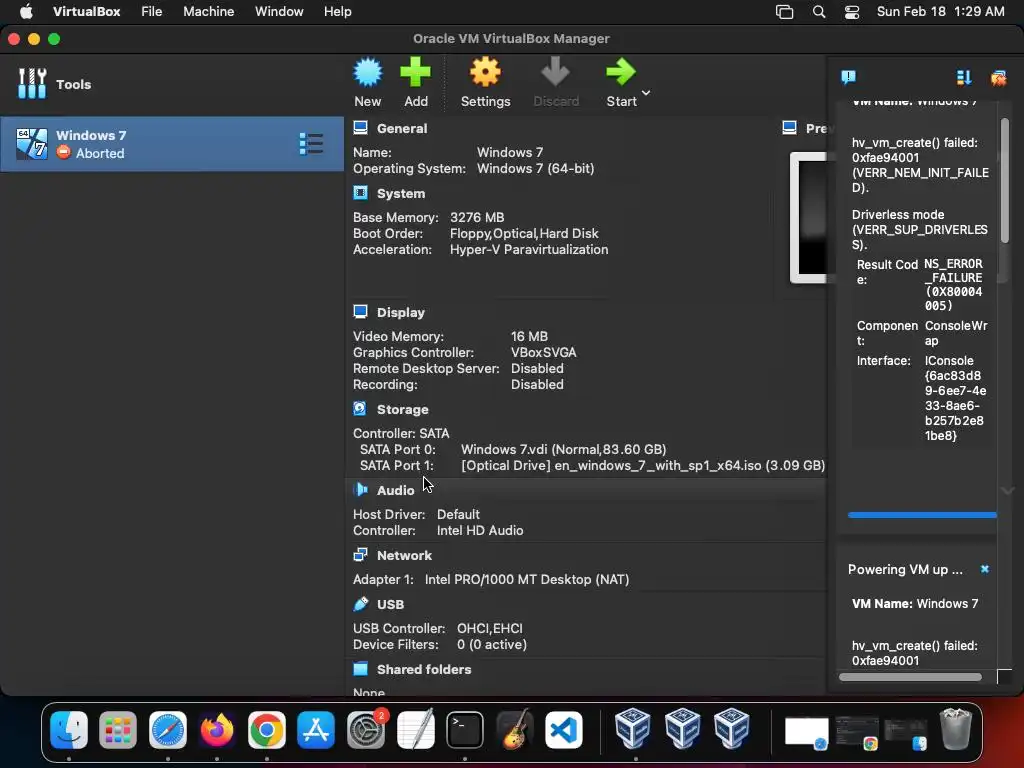
Task: Open Visual Studio Code from the Dock
Action: pos(564,729)
